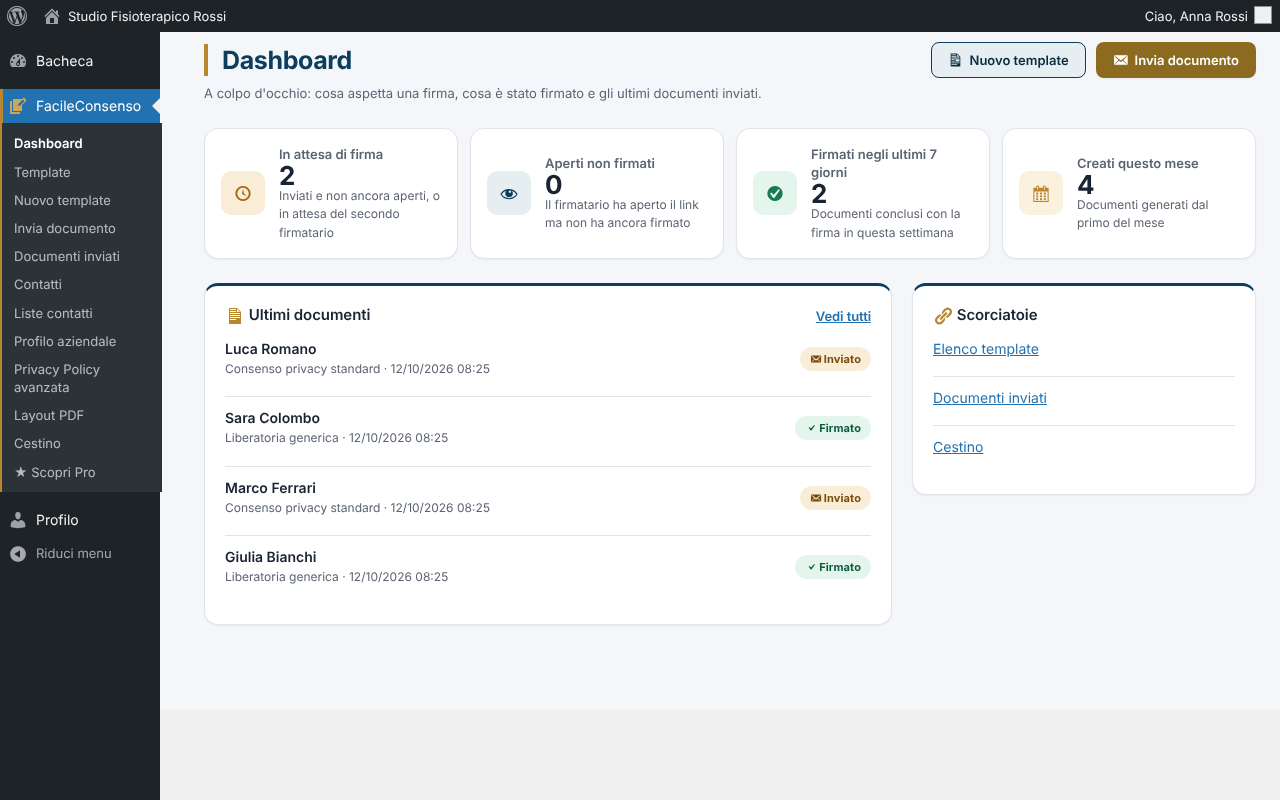
Task: Click the Firmato badge for Giulia Bianchi
Action: tap(833, 567)
